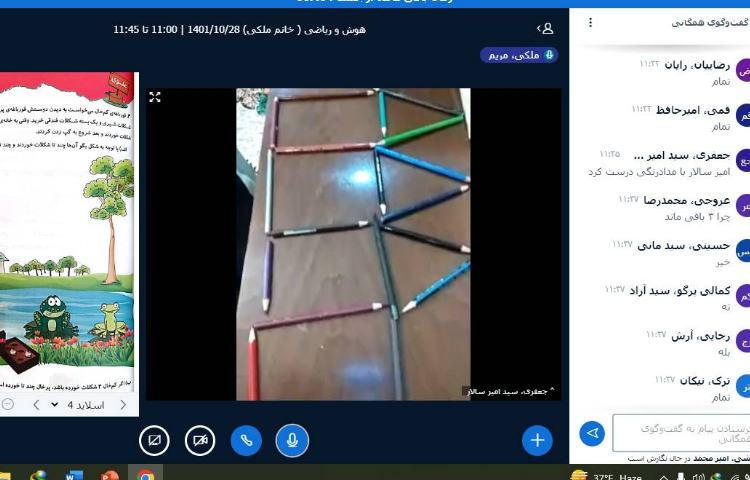Toggle webcam sharing button
750x480 pixels.
pos(200,440)
